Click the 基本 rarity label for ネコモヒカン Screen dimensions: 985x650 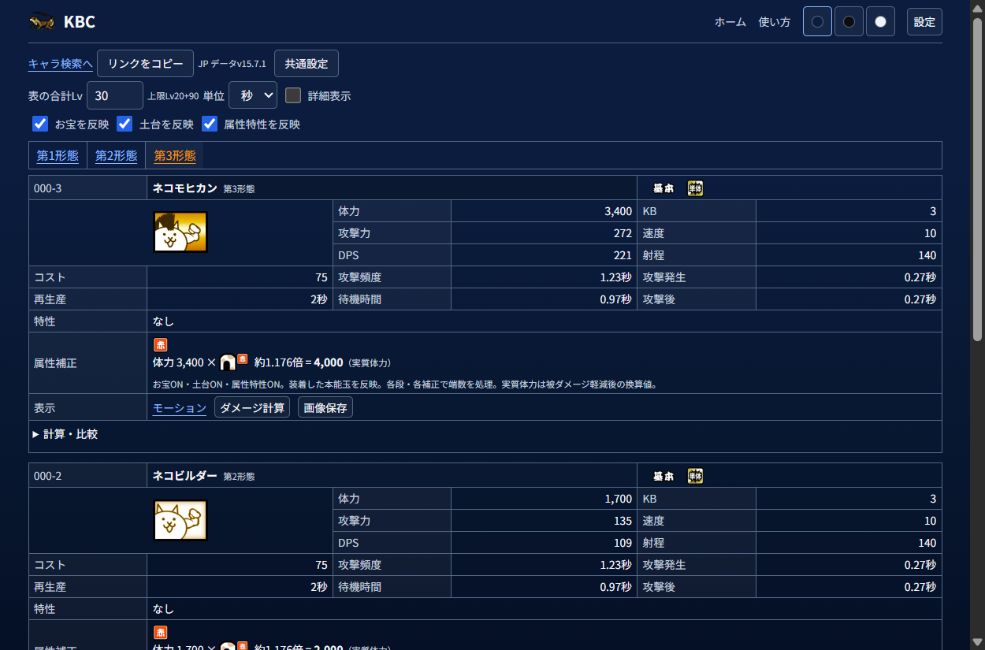[x=663, y=188]
